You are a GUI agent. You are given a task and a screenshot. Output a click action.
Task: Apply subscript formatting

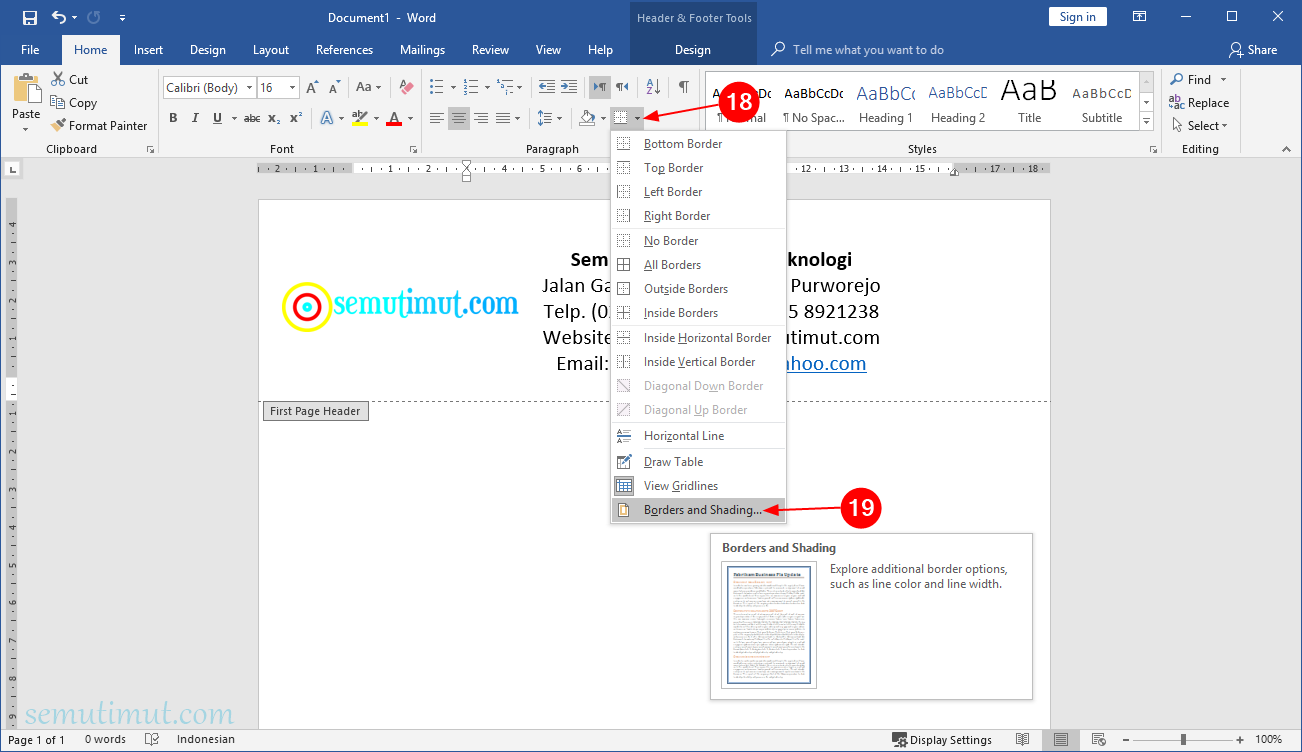(272, 117)
